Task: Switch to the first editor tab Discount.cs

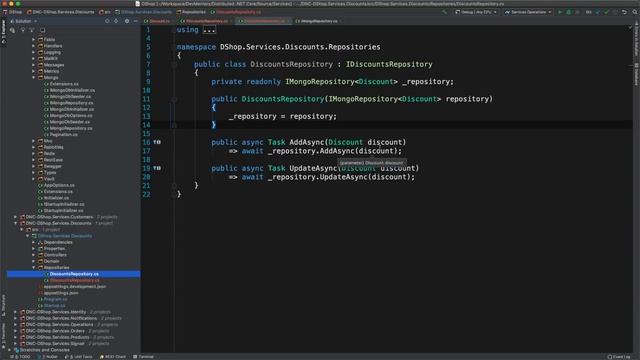Action: coord(159,21)
